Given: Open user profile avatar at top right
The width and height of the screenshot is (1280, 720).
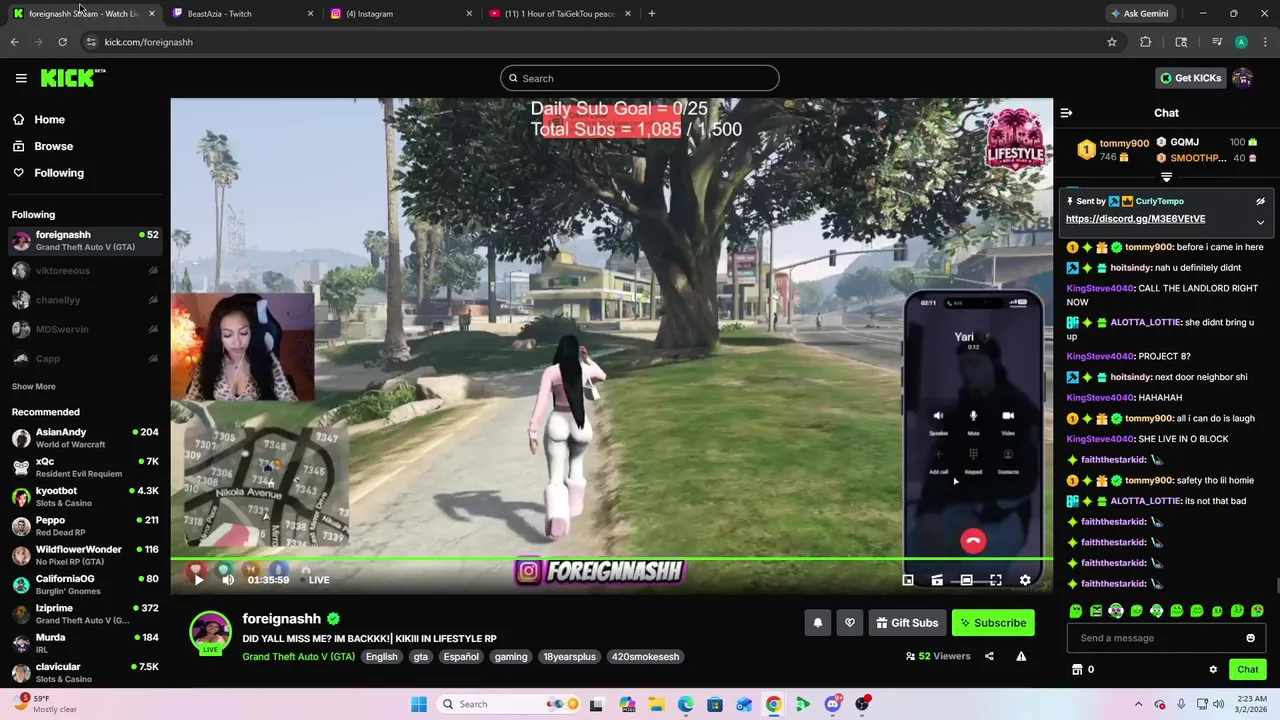Looking at the screenshot, I should (x=1242, y=78).
